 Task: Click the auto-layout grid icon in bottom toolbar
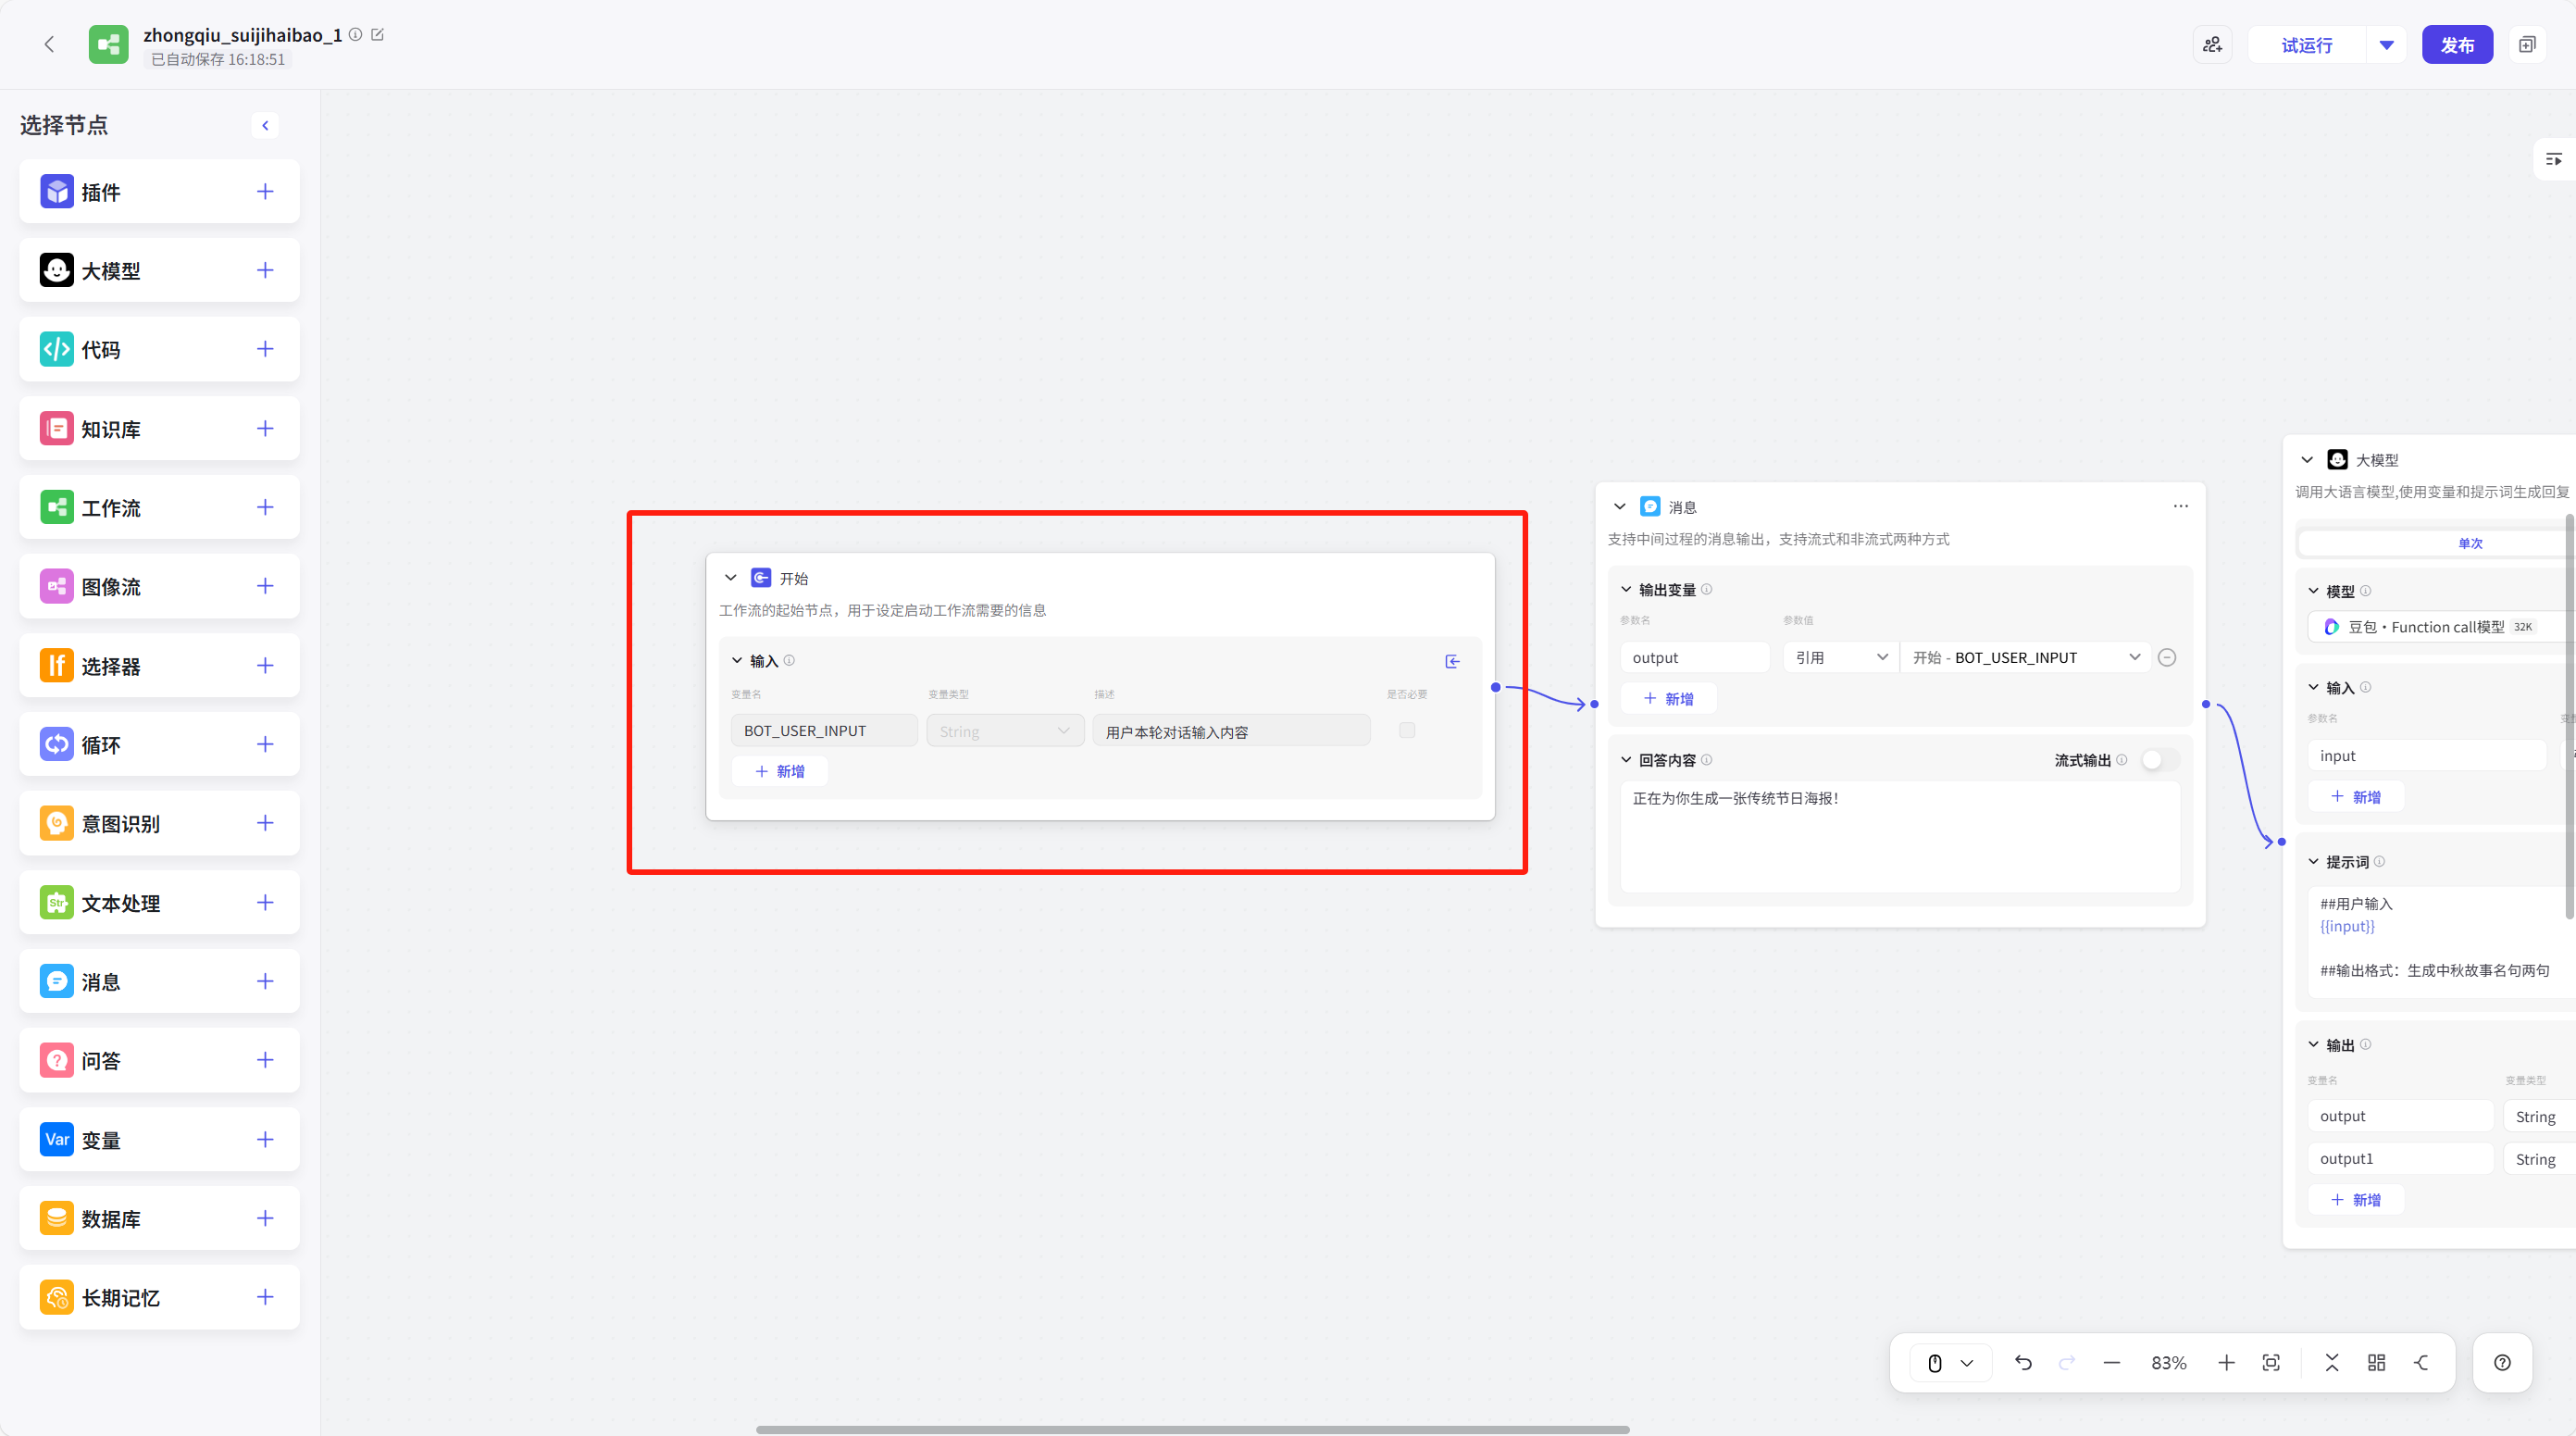point(2377,1363)
